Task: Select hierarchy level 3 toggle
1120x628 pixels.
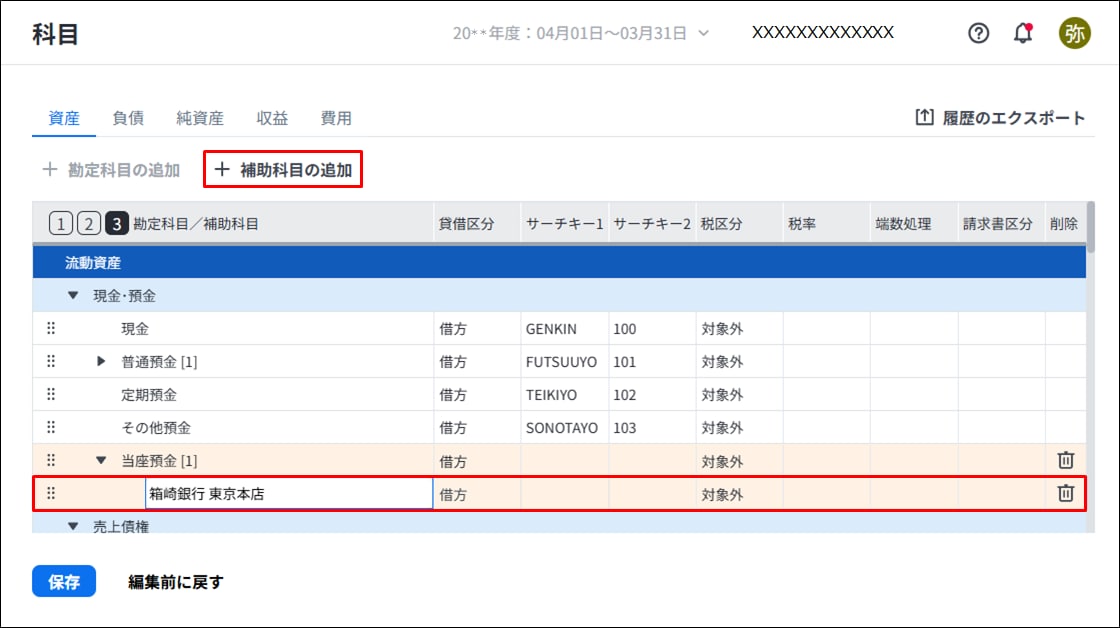Action: click(x=116, y=224)
